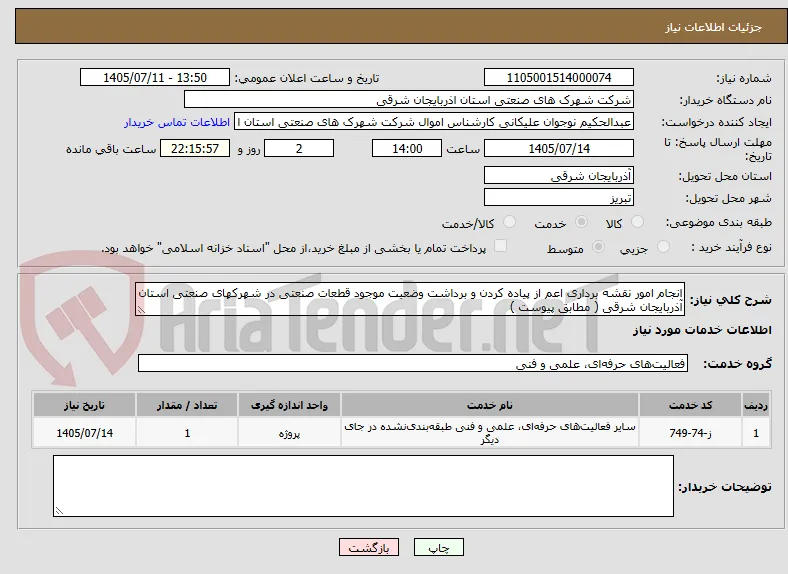Click the row number cell 1 under ردیف
788x574 pixels.
tap(756, 433)
